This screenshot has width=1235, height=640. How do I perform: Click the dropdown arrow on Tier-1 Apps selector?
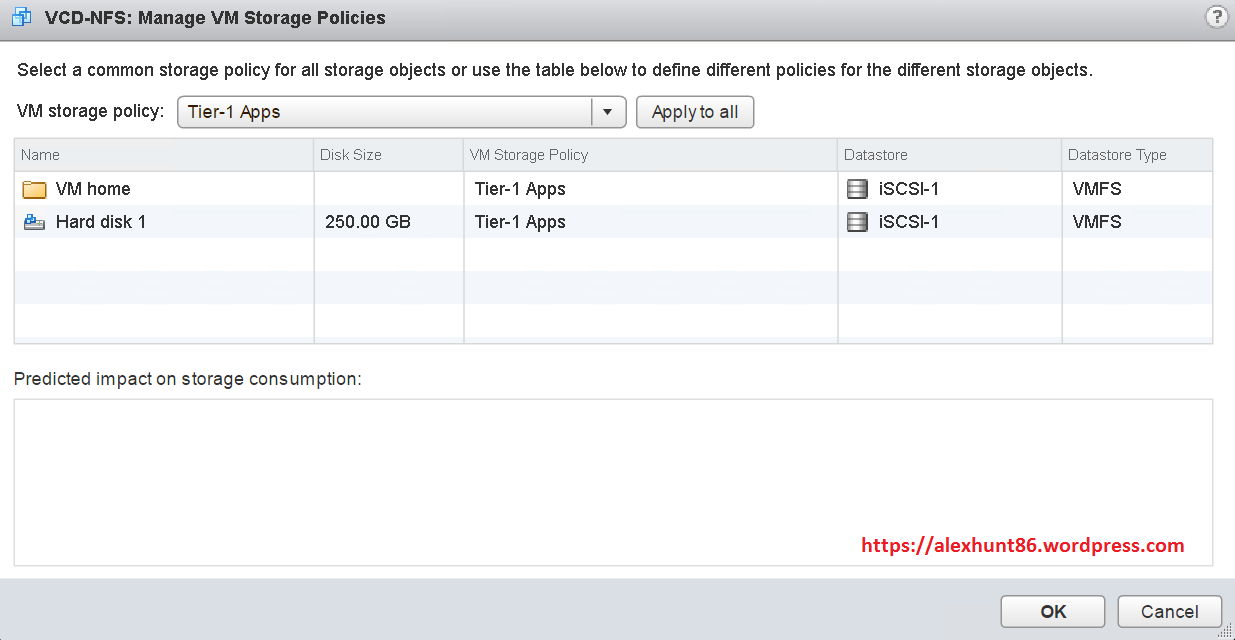(x=608, y=112)
